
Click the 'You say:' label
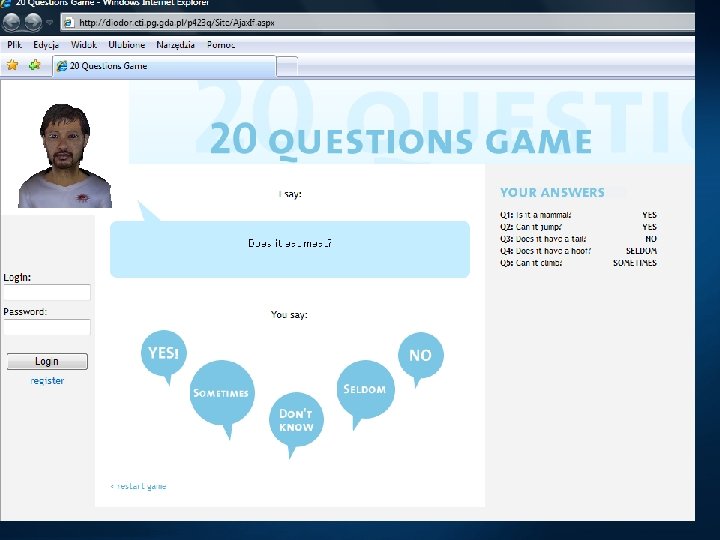289,315
